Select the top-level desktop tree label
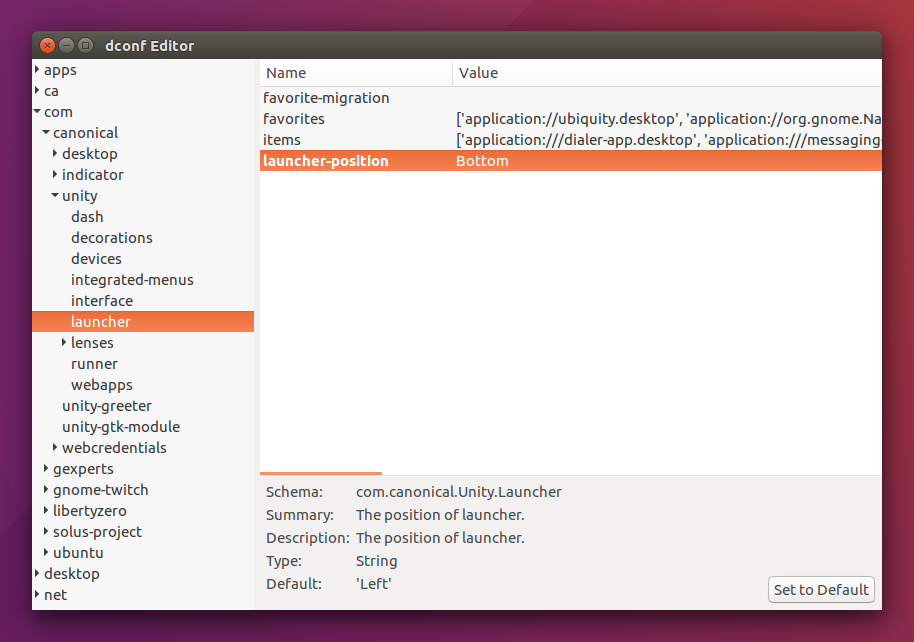914x642 pixels. coord(72,574)
